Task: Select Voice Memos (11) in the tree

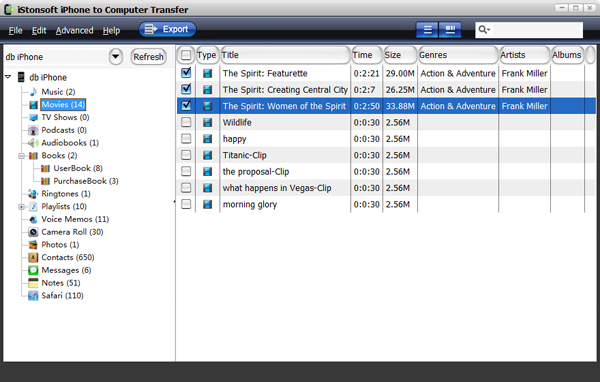Action: [x=75, y=219]
